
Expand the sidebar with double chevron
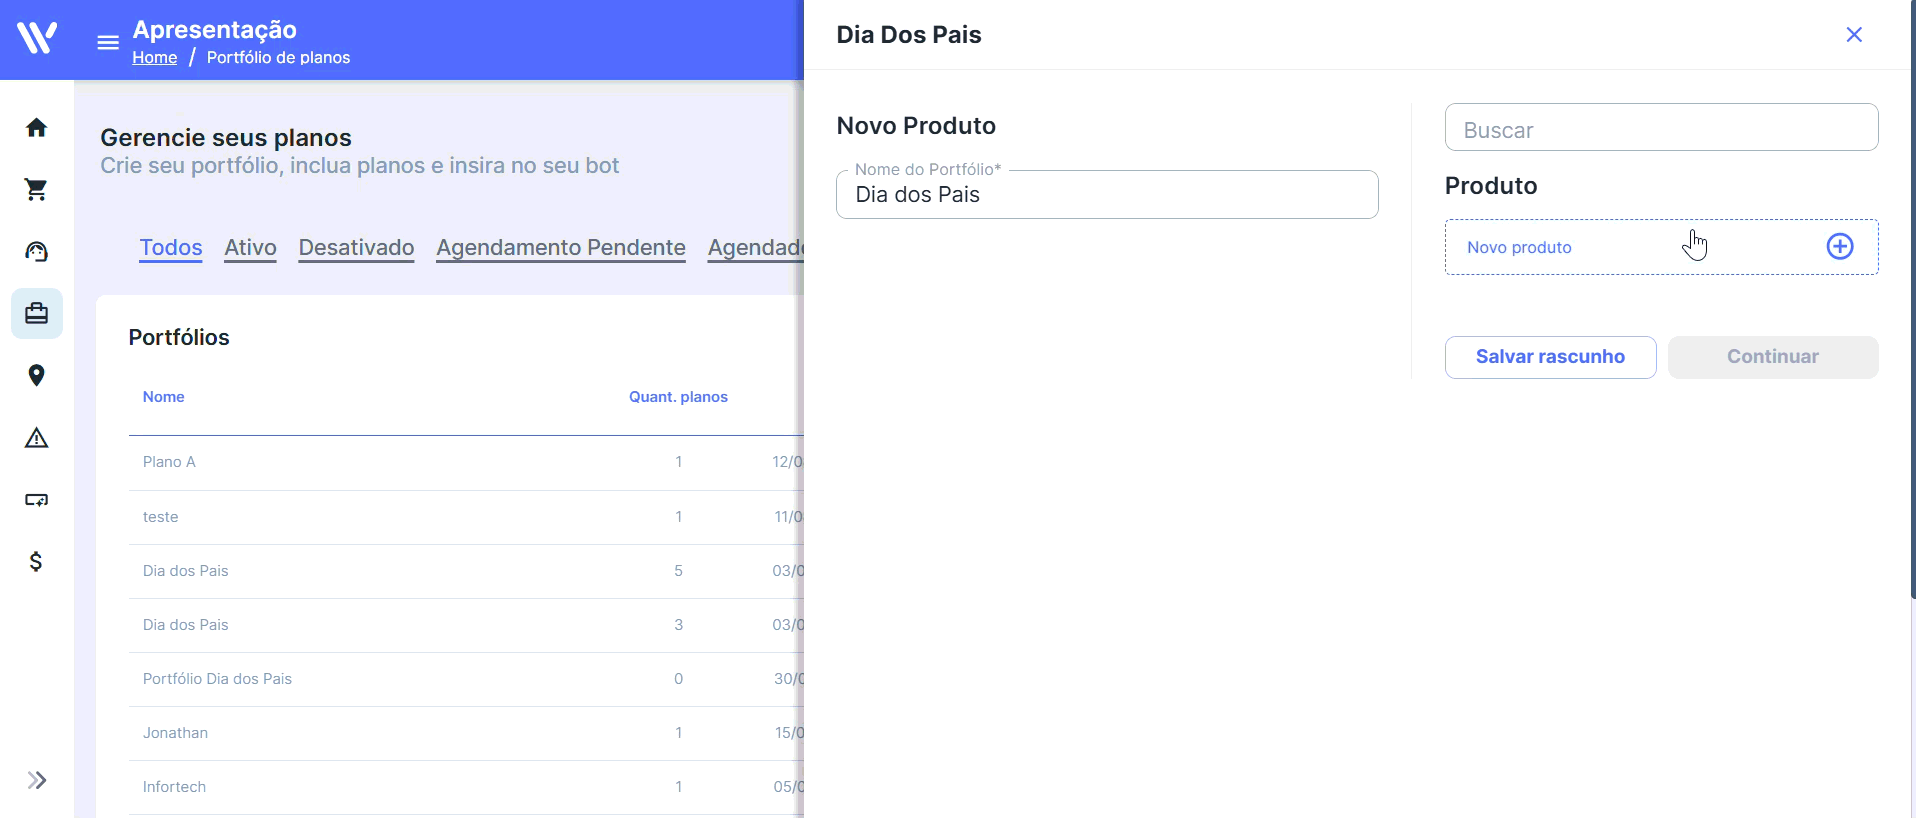[37, 780]
